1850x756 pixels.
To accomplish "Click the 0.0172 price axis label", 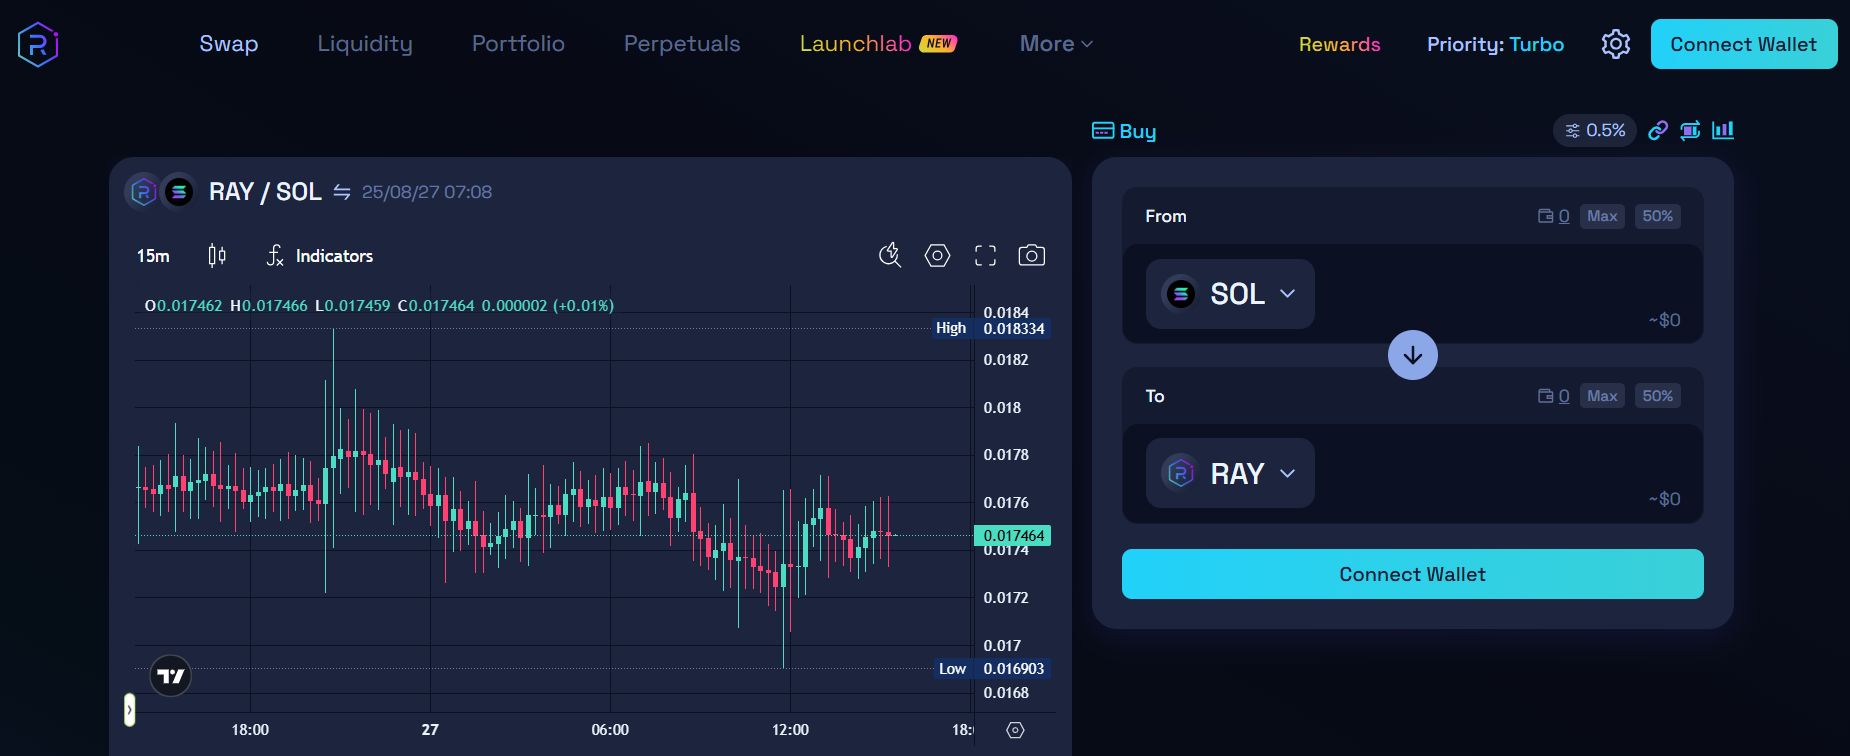I will tap(1006, 598).
